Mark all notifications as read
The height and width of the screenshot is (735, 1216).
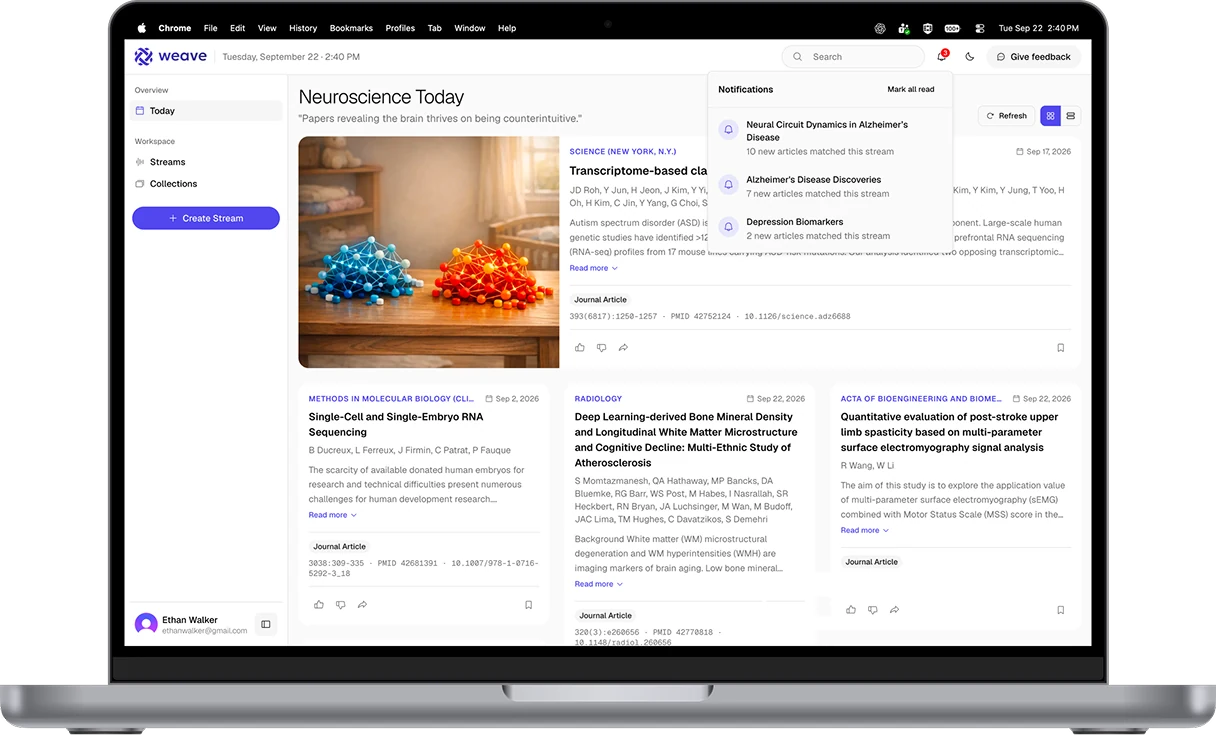pyautogui.click(x=911, y=89)
